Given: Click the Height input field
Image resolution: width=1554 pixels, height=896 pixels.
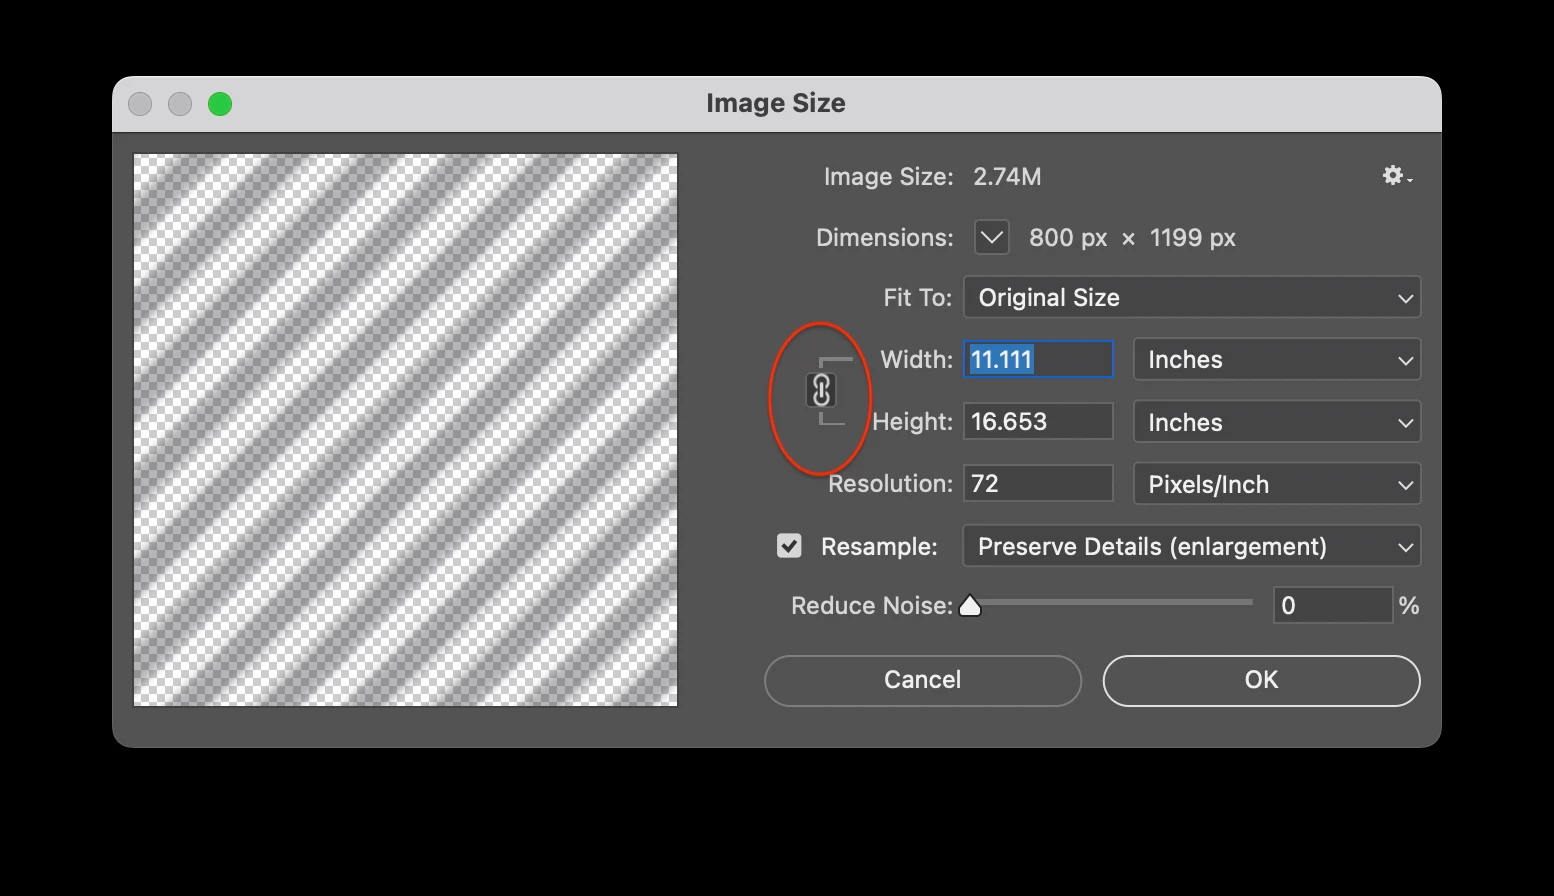Looking at the screenshot, I should click(1038, 422).
